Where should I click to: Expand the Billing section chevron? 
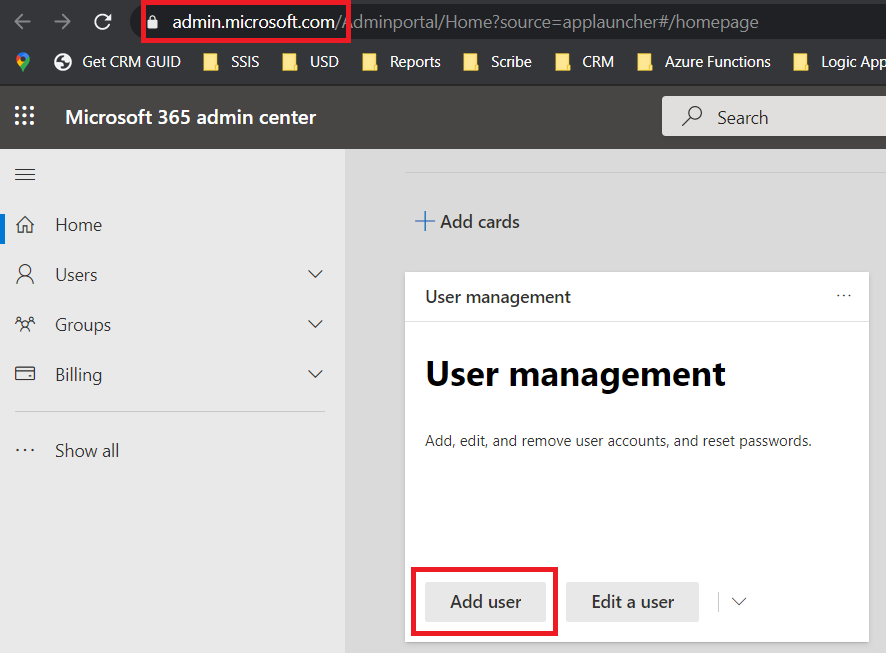[x=315, y=374]
